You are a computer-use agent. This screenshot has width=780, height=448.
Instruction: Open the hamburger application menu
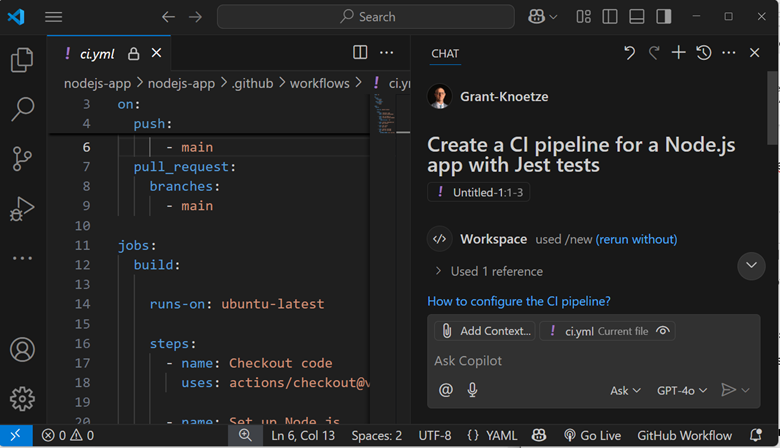point(54,17)
